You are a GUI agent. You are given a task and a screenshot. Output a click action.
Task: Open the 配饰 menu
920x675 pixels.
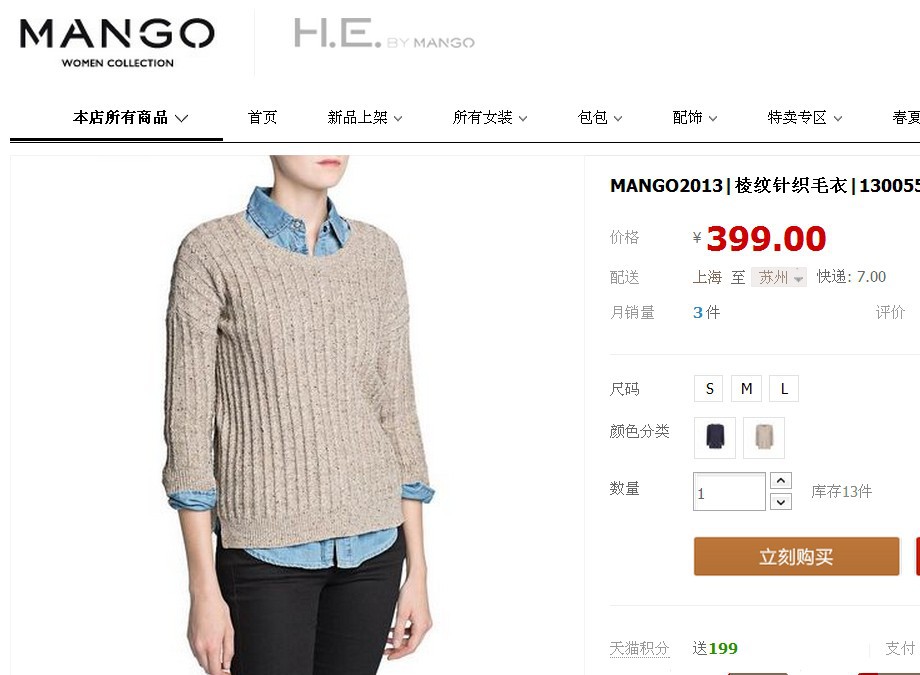pos(695,118)
